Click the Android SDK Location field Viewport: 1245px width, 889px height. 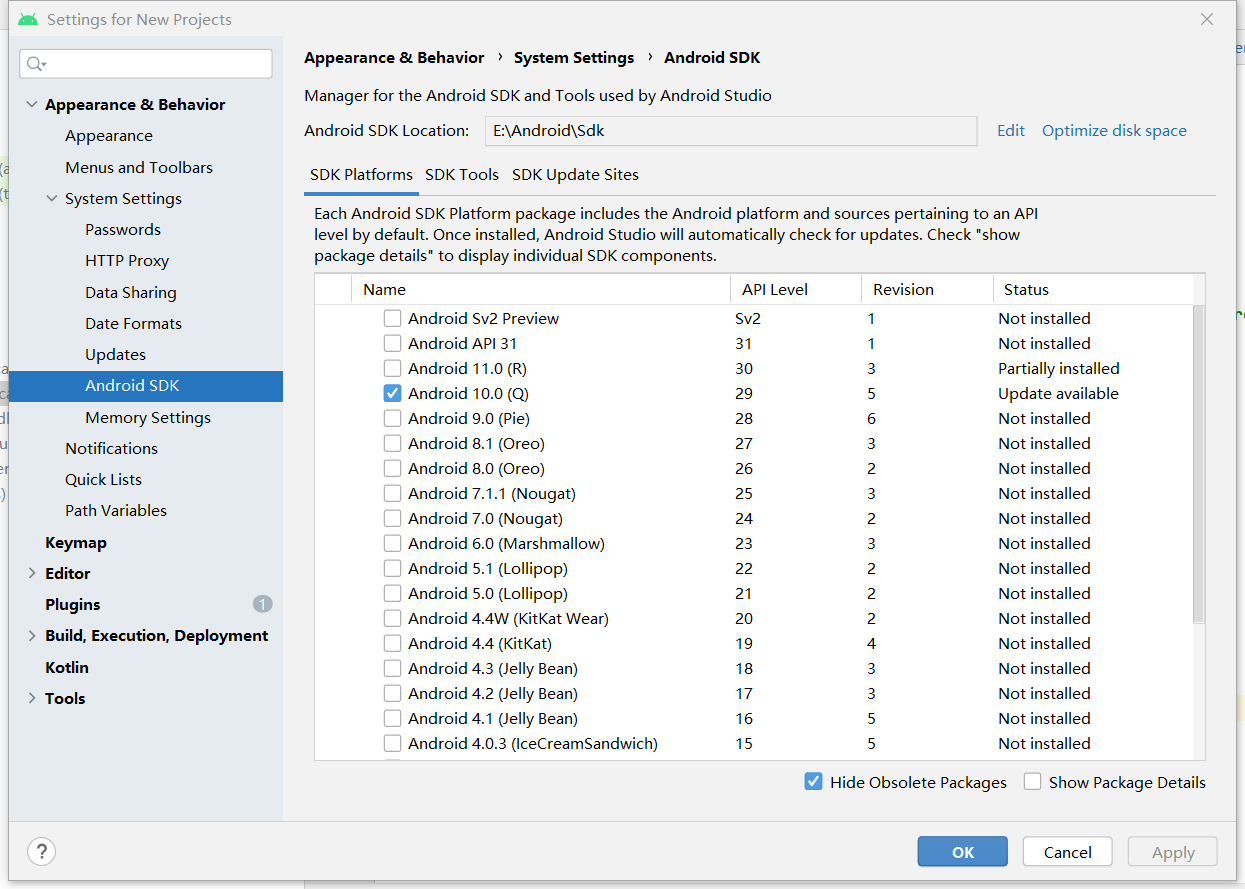pyautogui.click(x=731, y=131)
